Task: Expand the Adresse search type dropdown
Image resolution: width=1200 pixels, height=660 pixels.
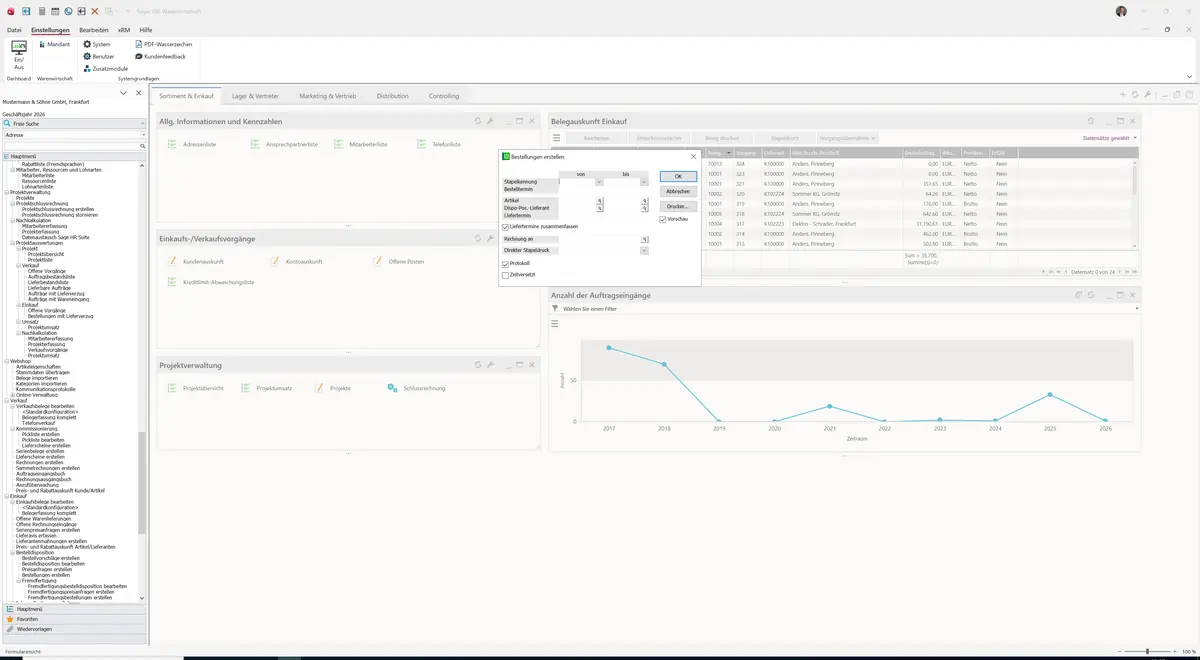Action: coord(142,135)
